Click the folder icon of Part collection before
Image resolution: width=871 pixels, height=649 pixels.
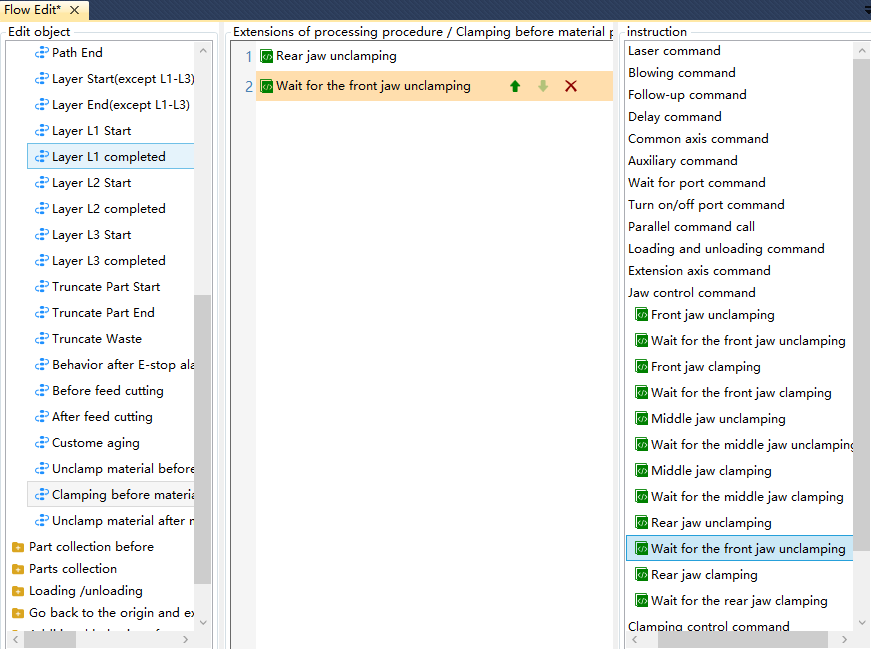pyautogui.click(x=18, y=547)
